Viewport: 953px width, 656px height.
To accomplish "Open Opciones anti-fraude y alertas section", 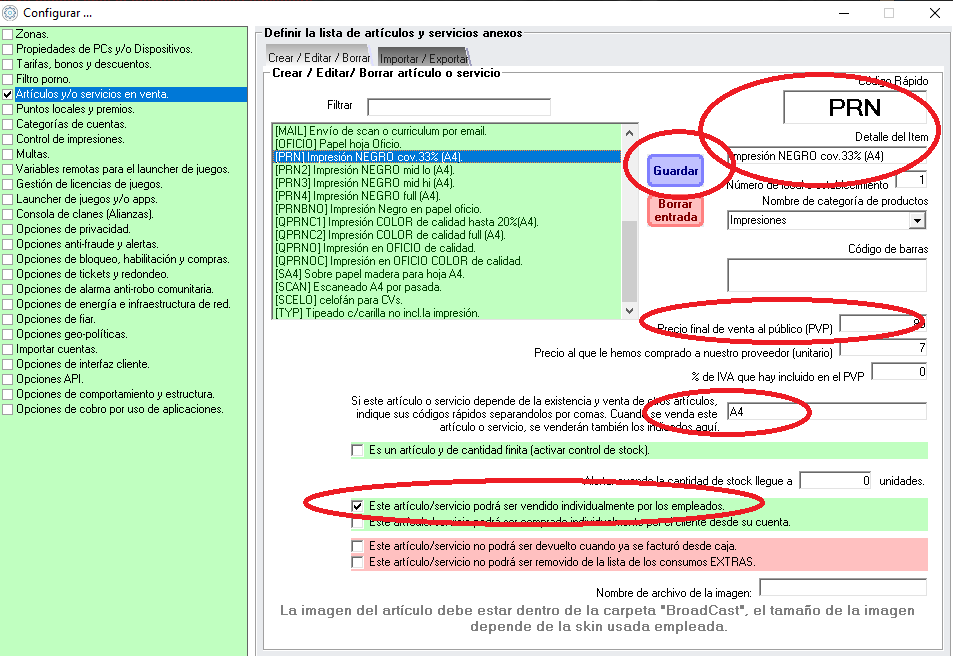I will click(88, 244).
